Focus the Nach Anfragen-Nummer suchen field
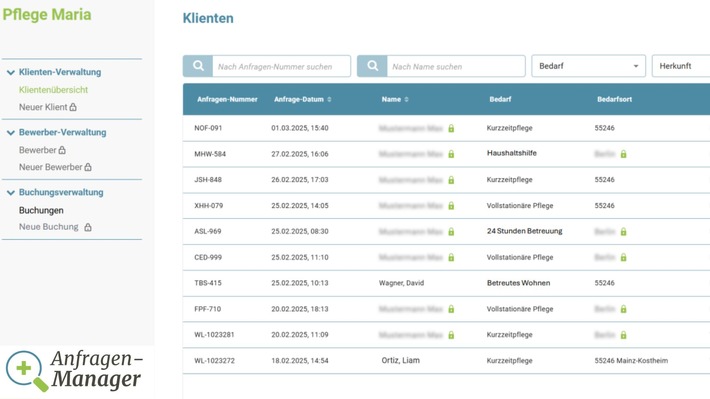This screenshot has height=399, width=710. (281, 66)
